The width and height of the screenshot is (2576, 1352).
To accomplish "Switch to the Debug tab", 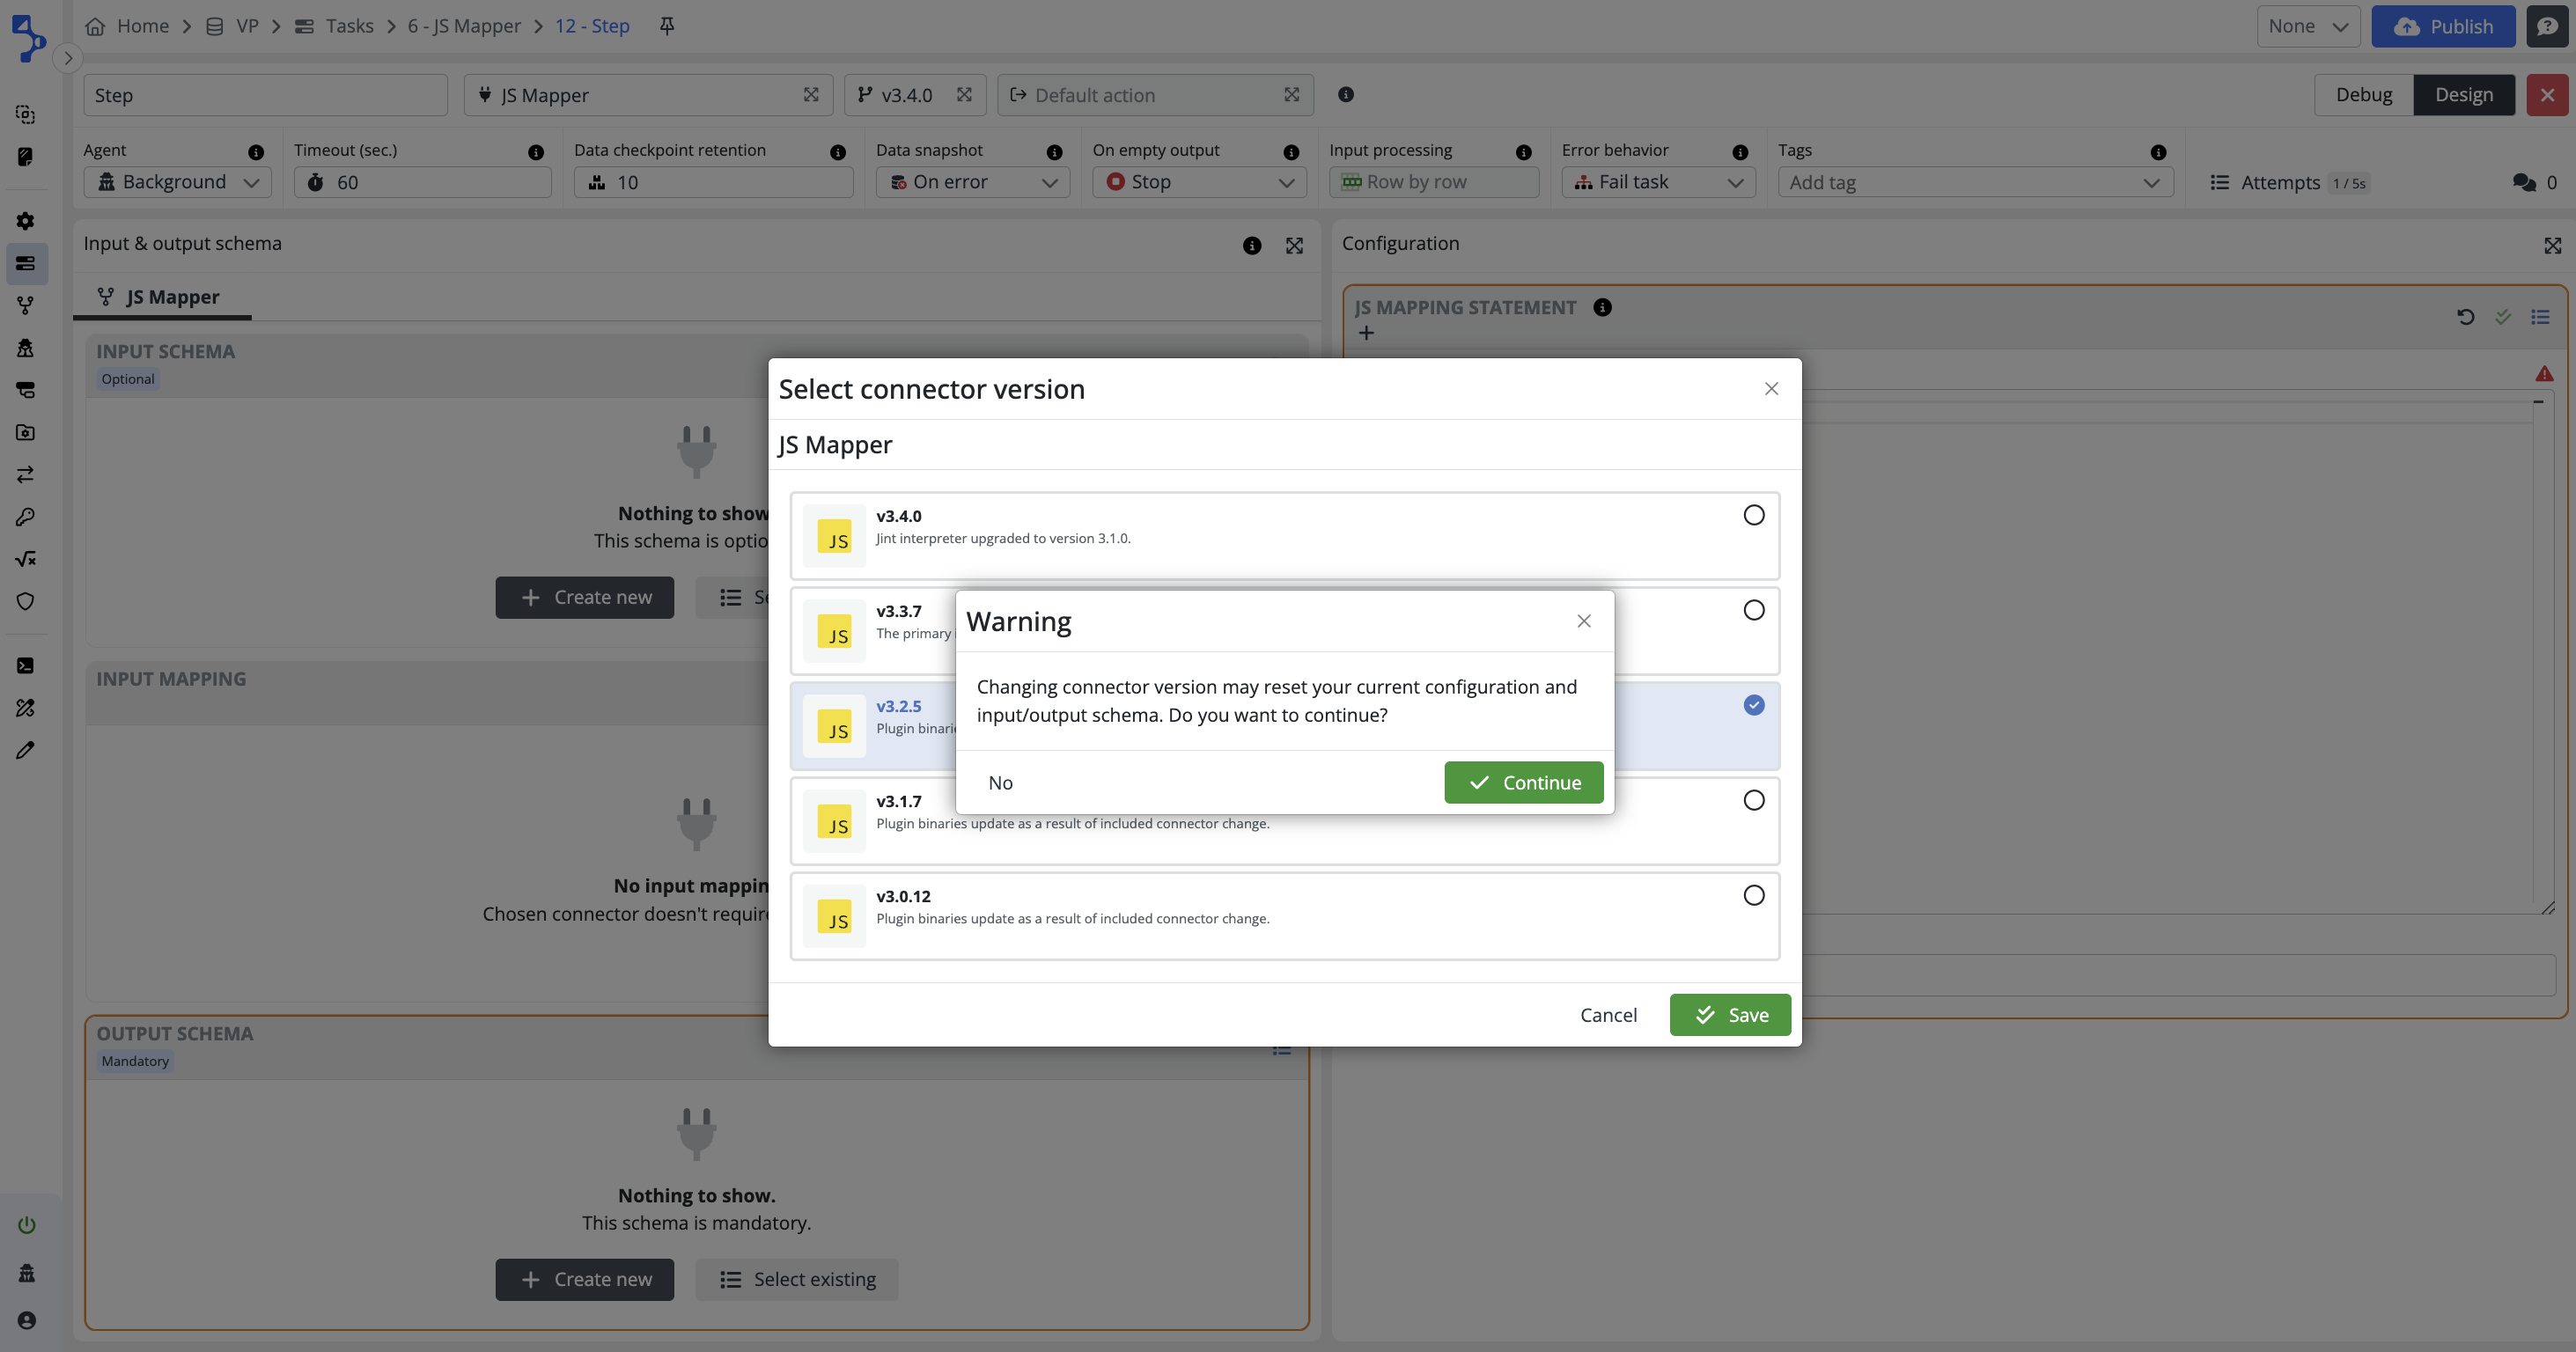I will click(2363, 95).
